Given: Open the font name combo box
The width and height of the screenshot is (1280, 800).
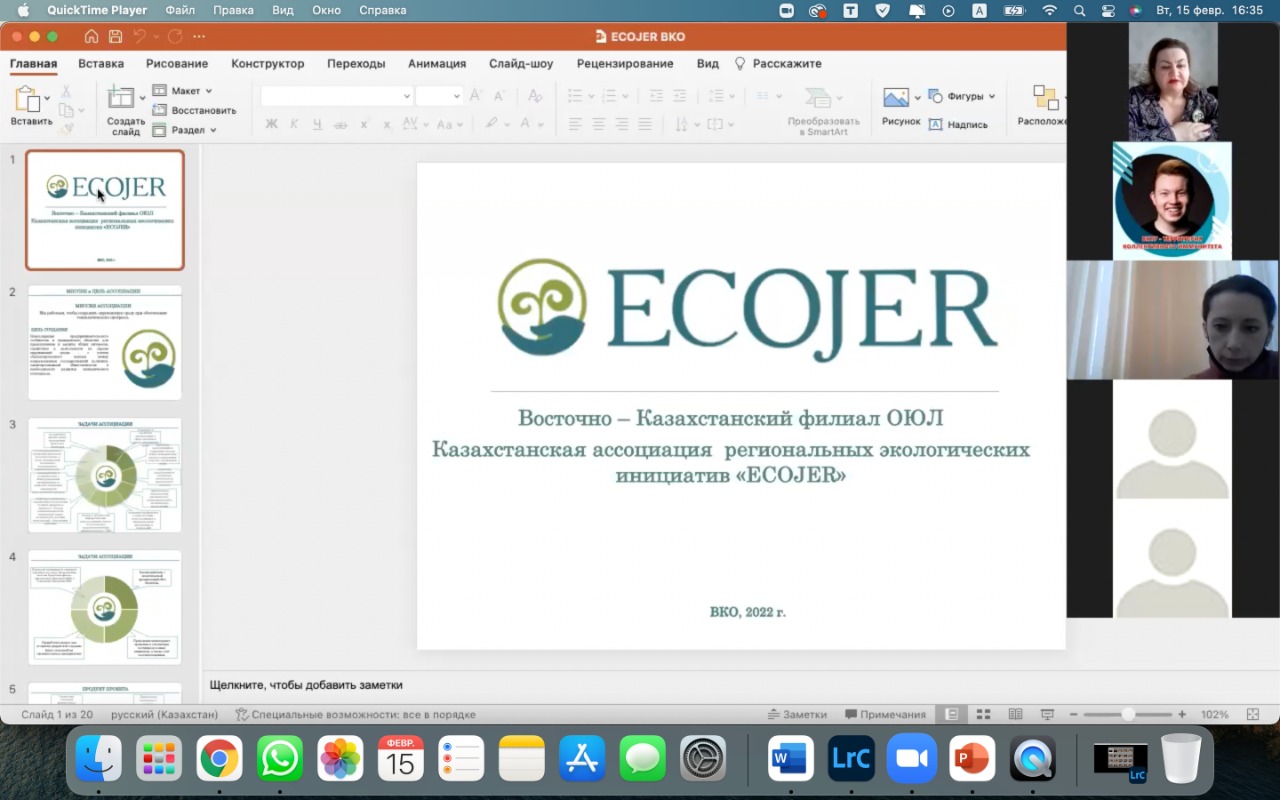Looking at the screenshot, I should (336, 96).
